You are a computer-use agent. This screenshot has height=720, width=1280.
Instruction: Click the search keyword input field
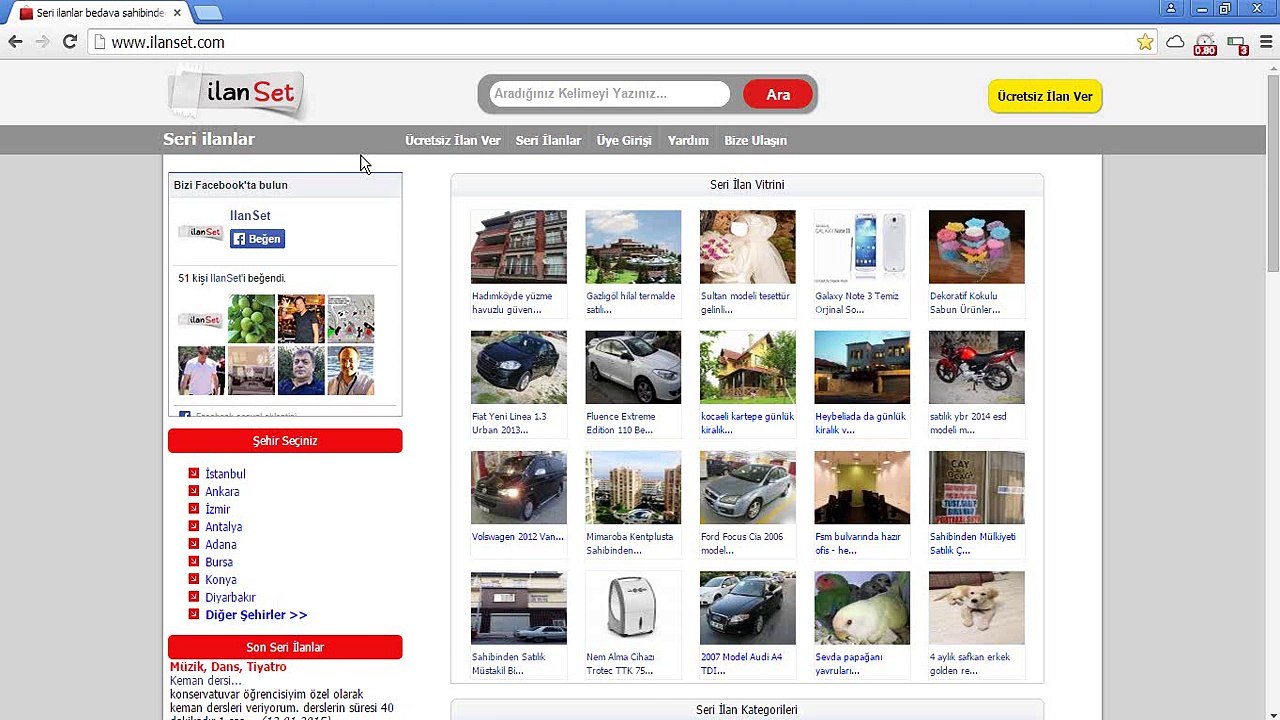(609, 94)
